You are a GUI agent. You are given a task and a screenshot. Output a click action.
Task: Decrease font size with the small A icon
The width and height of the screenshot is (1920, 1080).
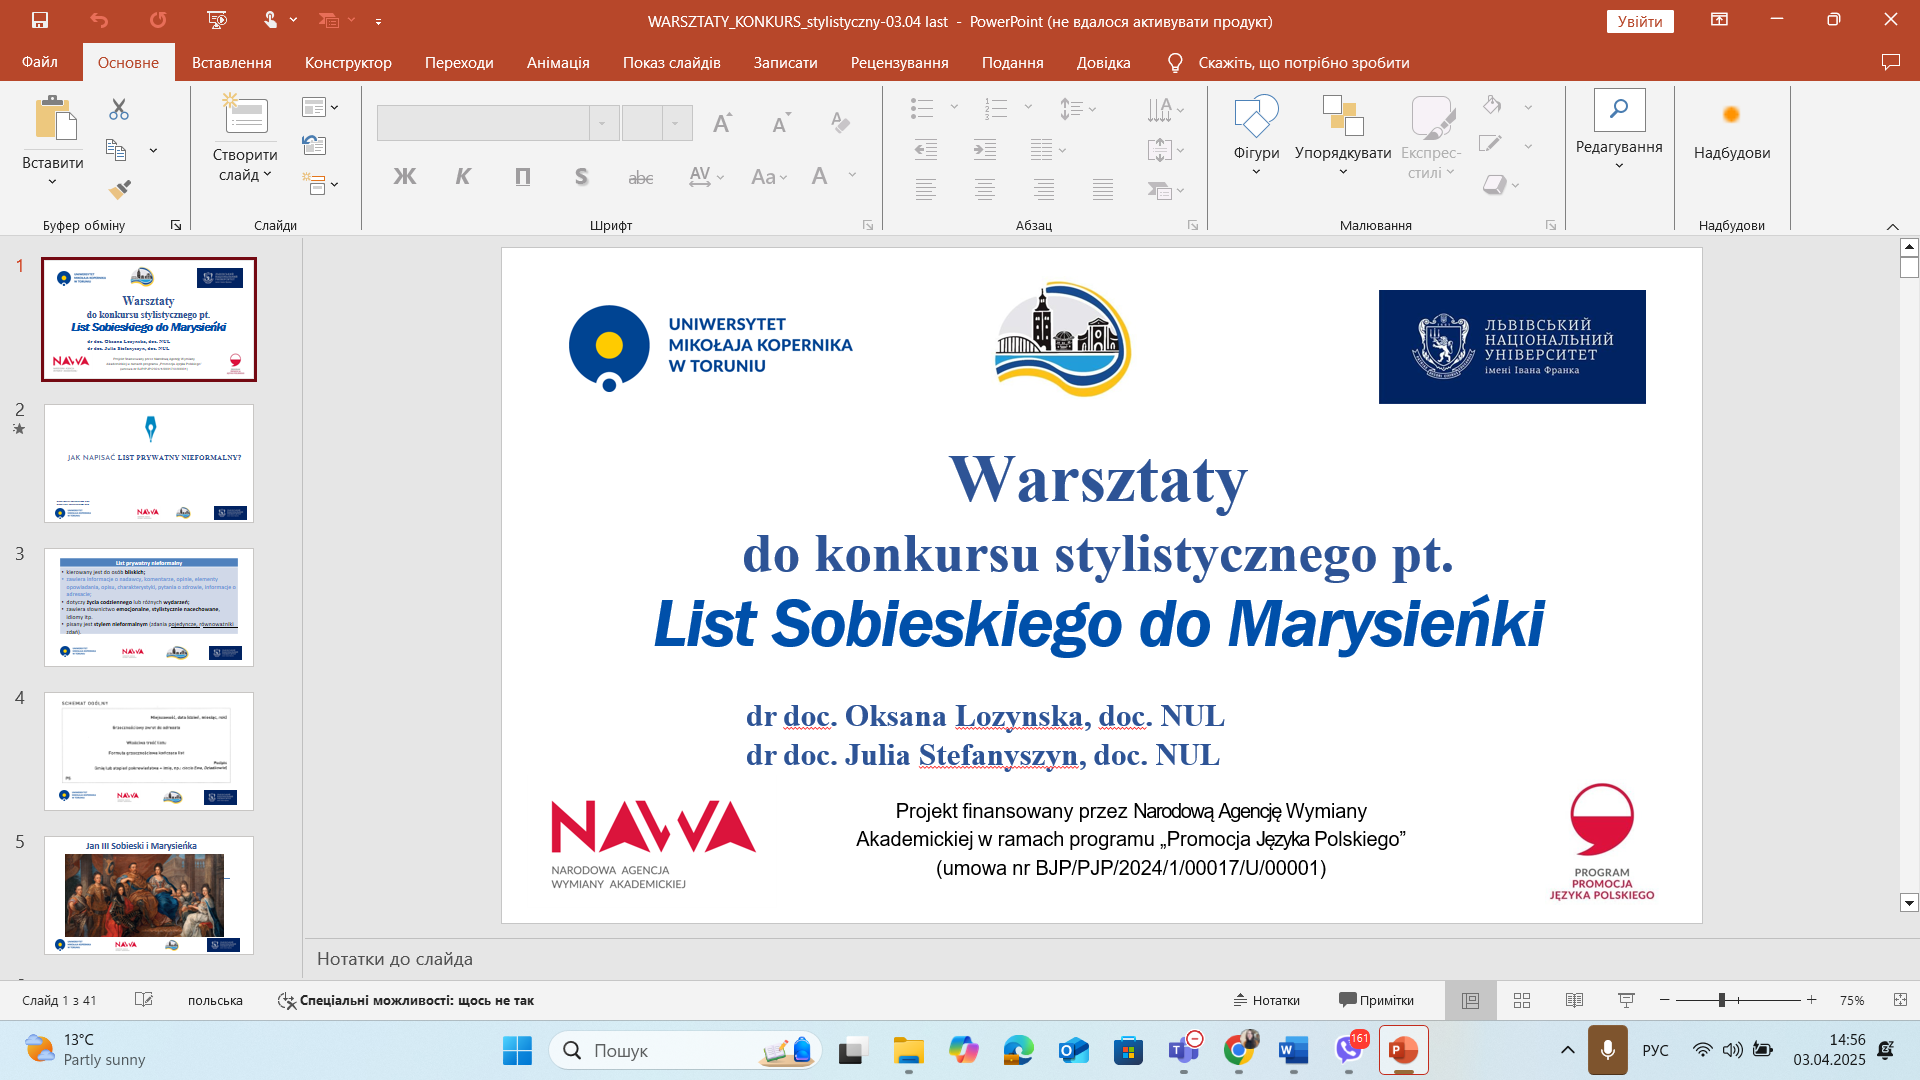point(781,123)
